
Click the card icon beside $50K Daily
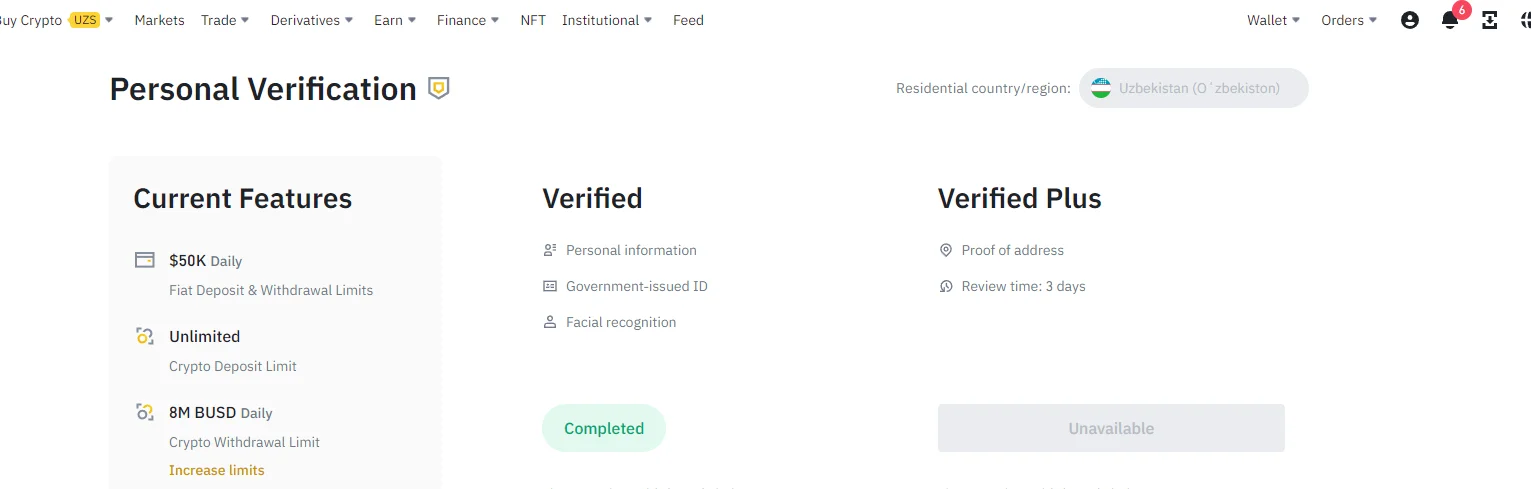[145, 260]
